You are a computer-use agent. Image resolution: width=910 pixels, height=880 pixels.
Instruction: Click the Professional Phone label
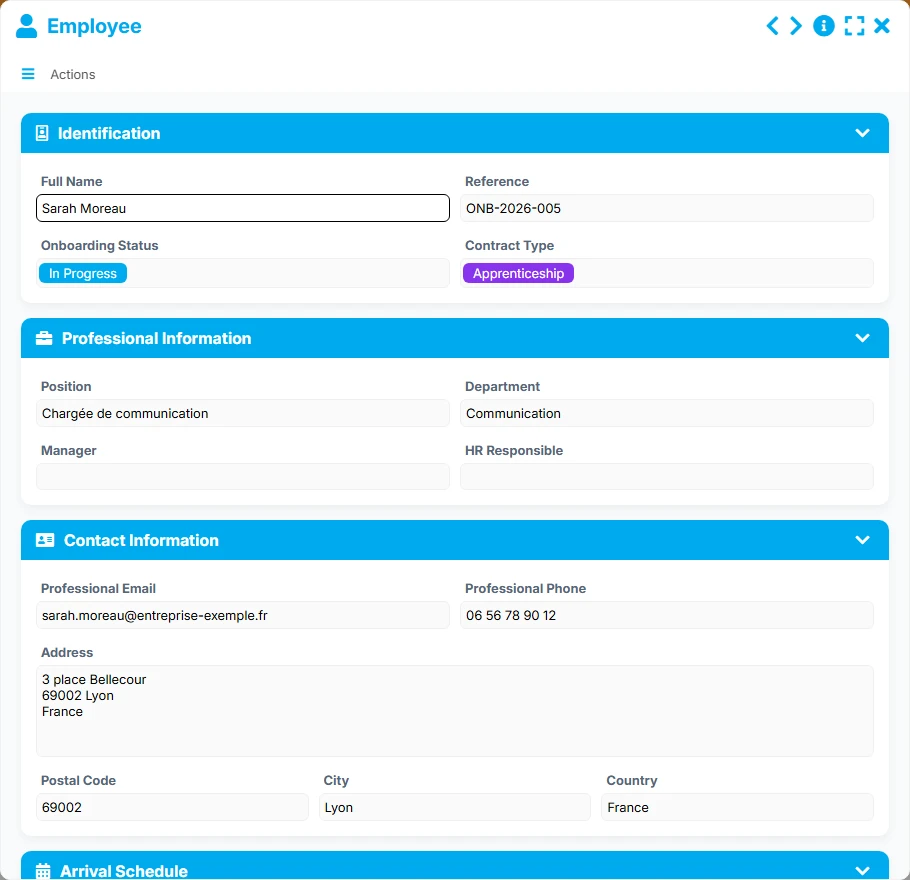tap(525, 589)
